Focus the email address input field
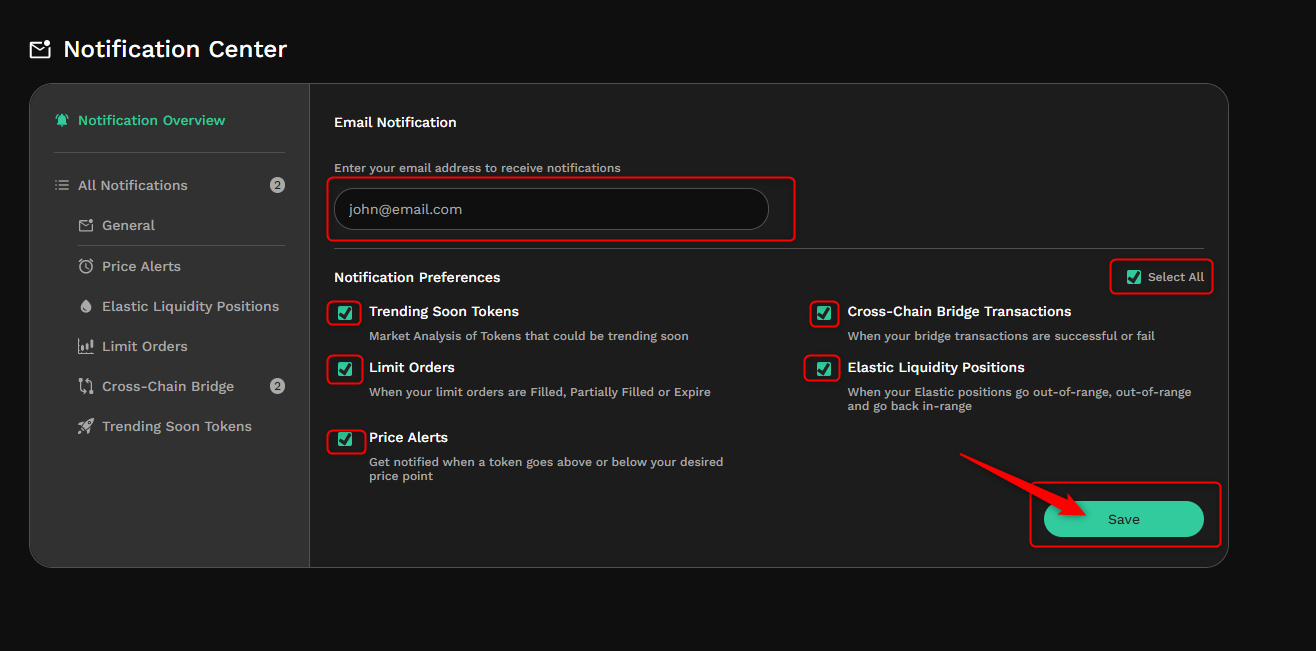 click(551, 209)
